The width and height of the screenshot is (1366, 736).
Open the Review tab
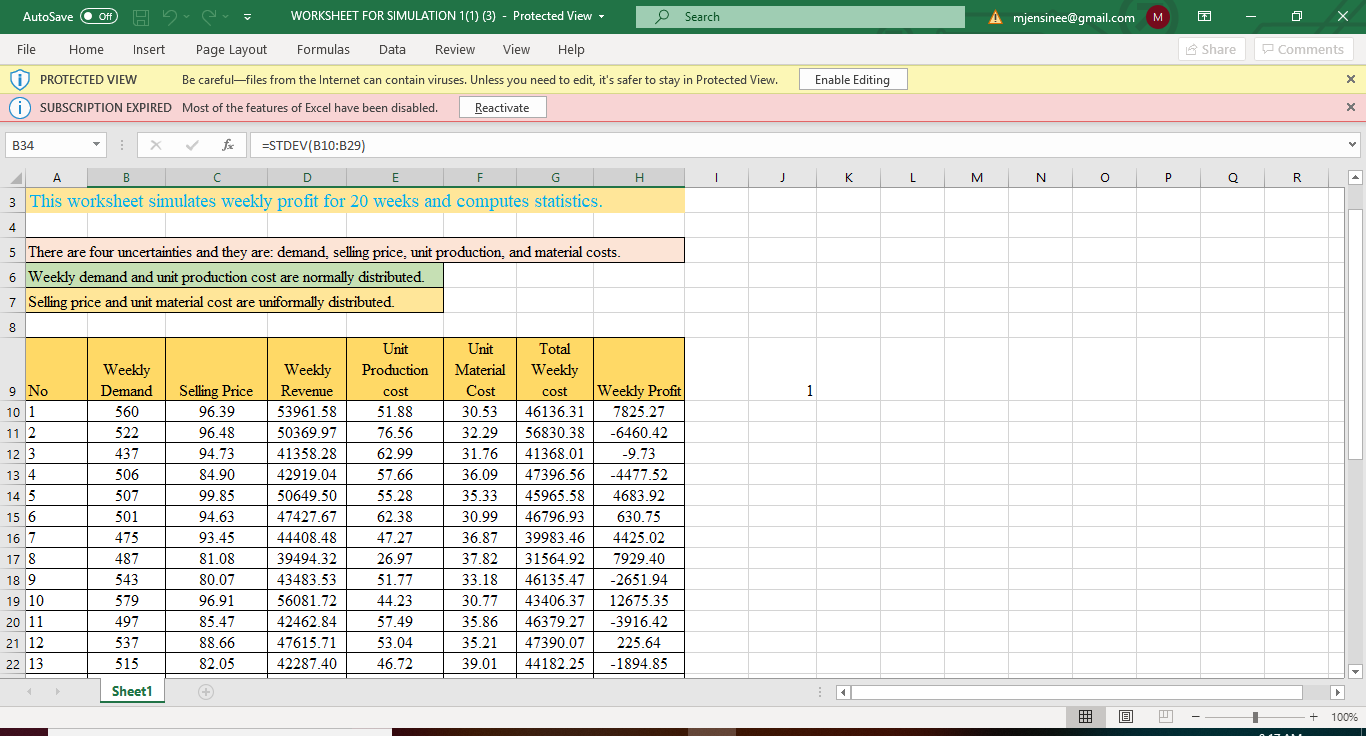click(x=455, y=49)
